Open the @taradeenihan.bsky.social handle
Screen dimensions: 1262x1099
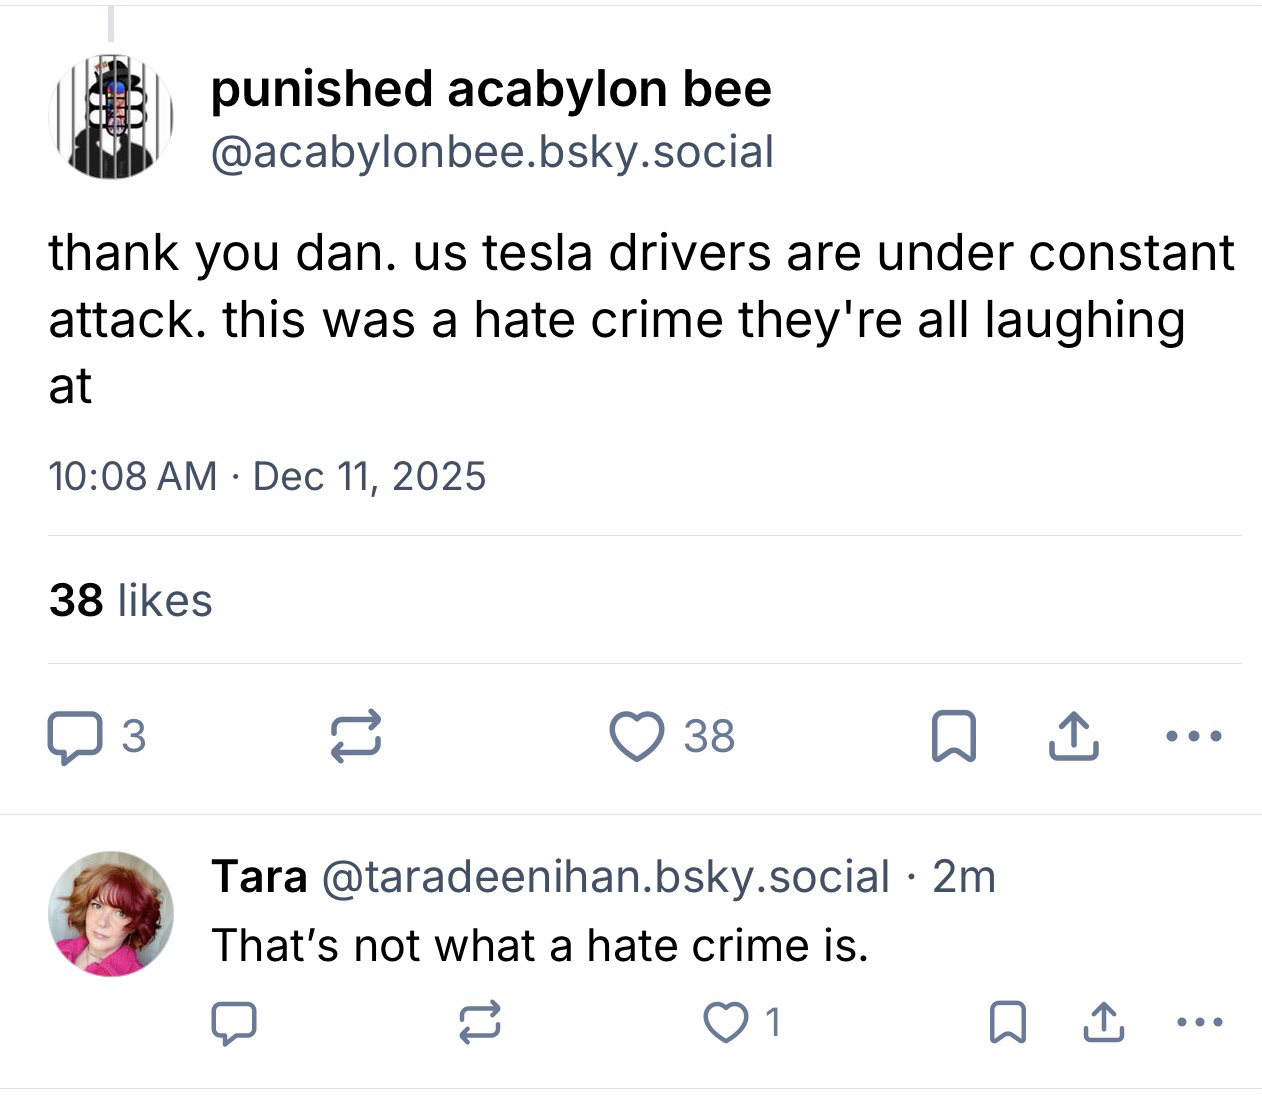(x=604, y=877)
